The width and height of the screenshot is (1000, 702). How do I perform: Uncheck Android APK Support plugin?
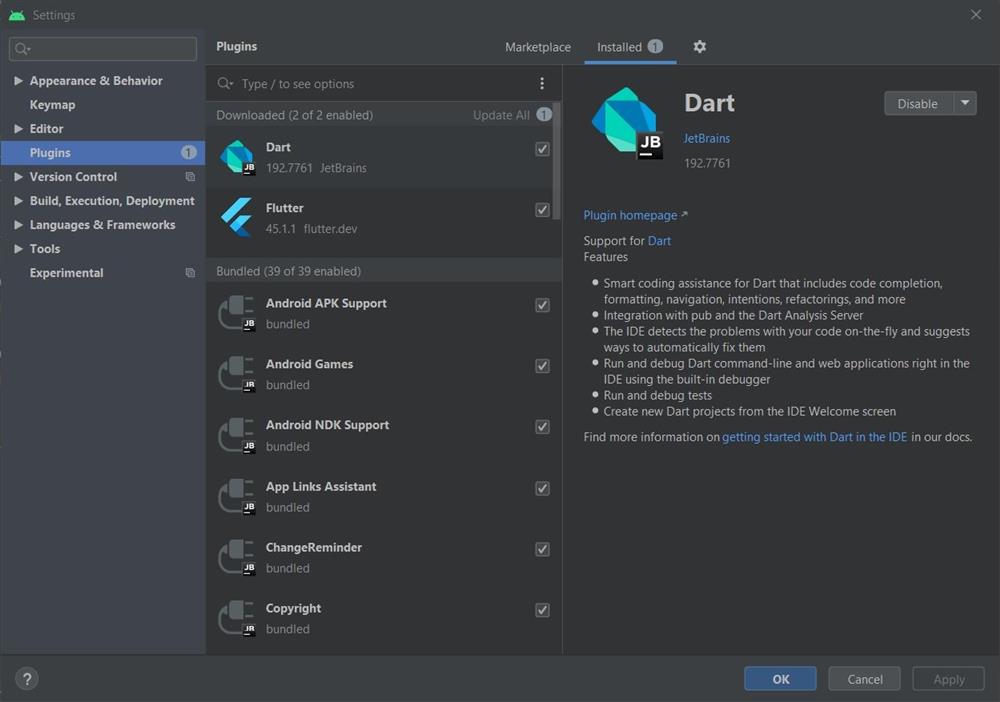[x=542, y=305]
